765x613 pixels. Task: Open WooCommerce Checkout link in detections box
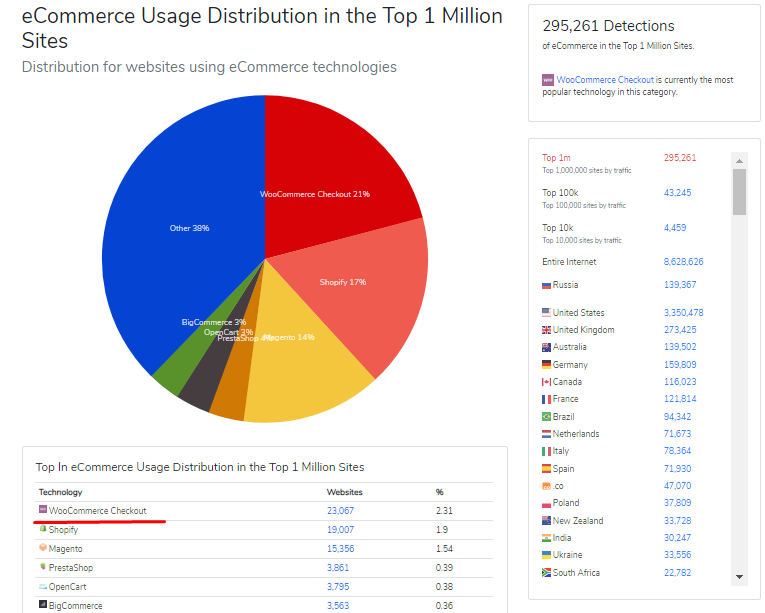point(605,80)
